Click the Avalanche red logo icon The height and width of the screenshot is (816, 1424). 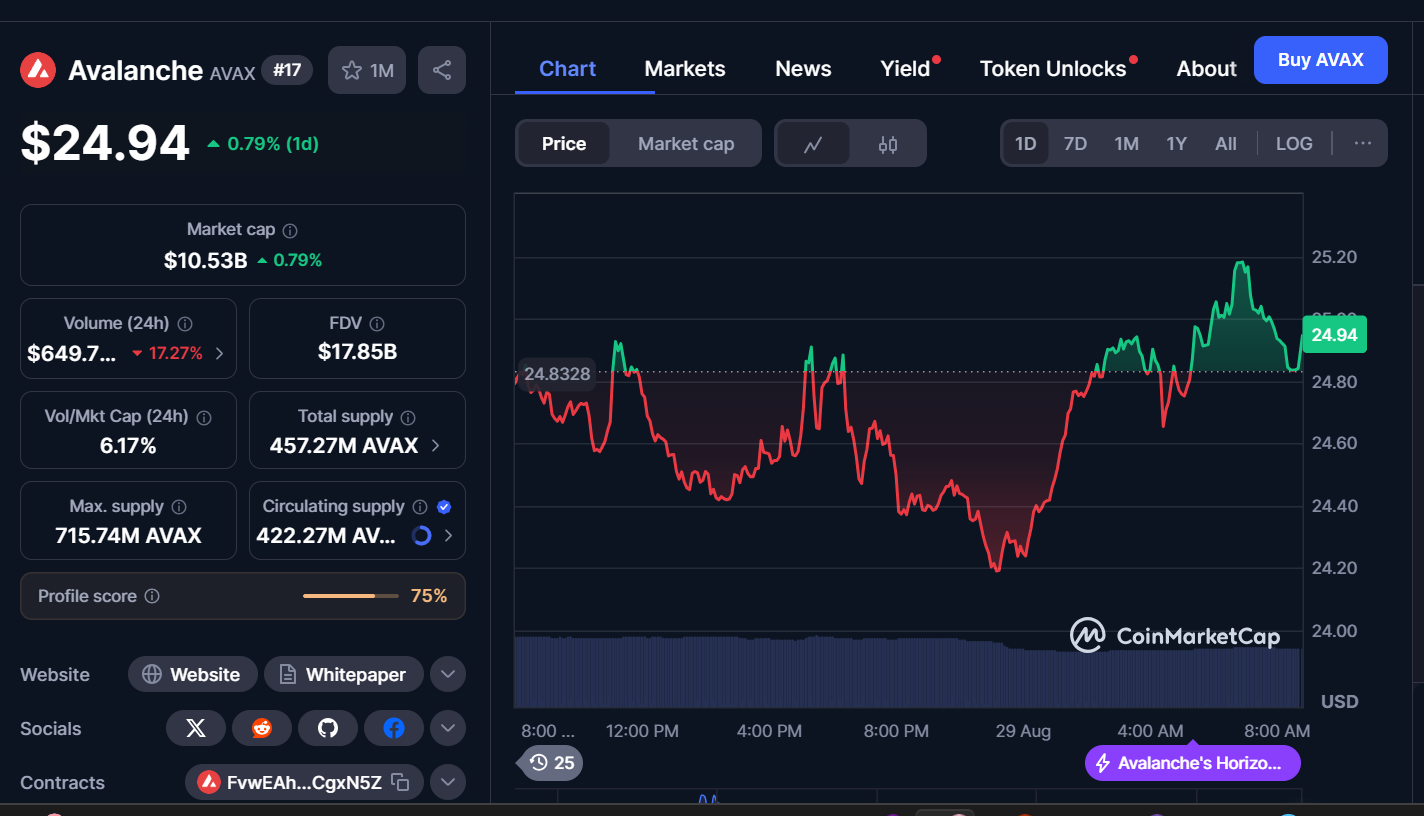coord(38,70)
